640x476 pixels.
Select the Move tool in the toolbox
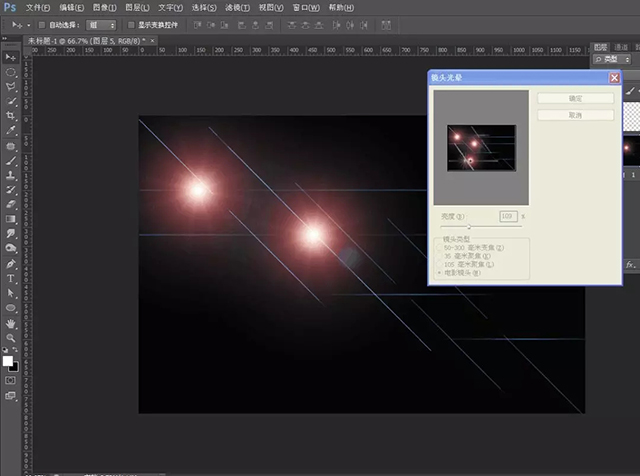click(12, 59)
